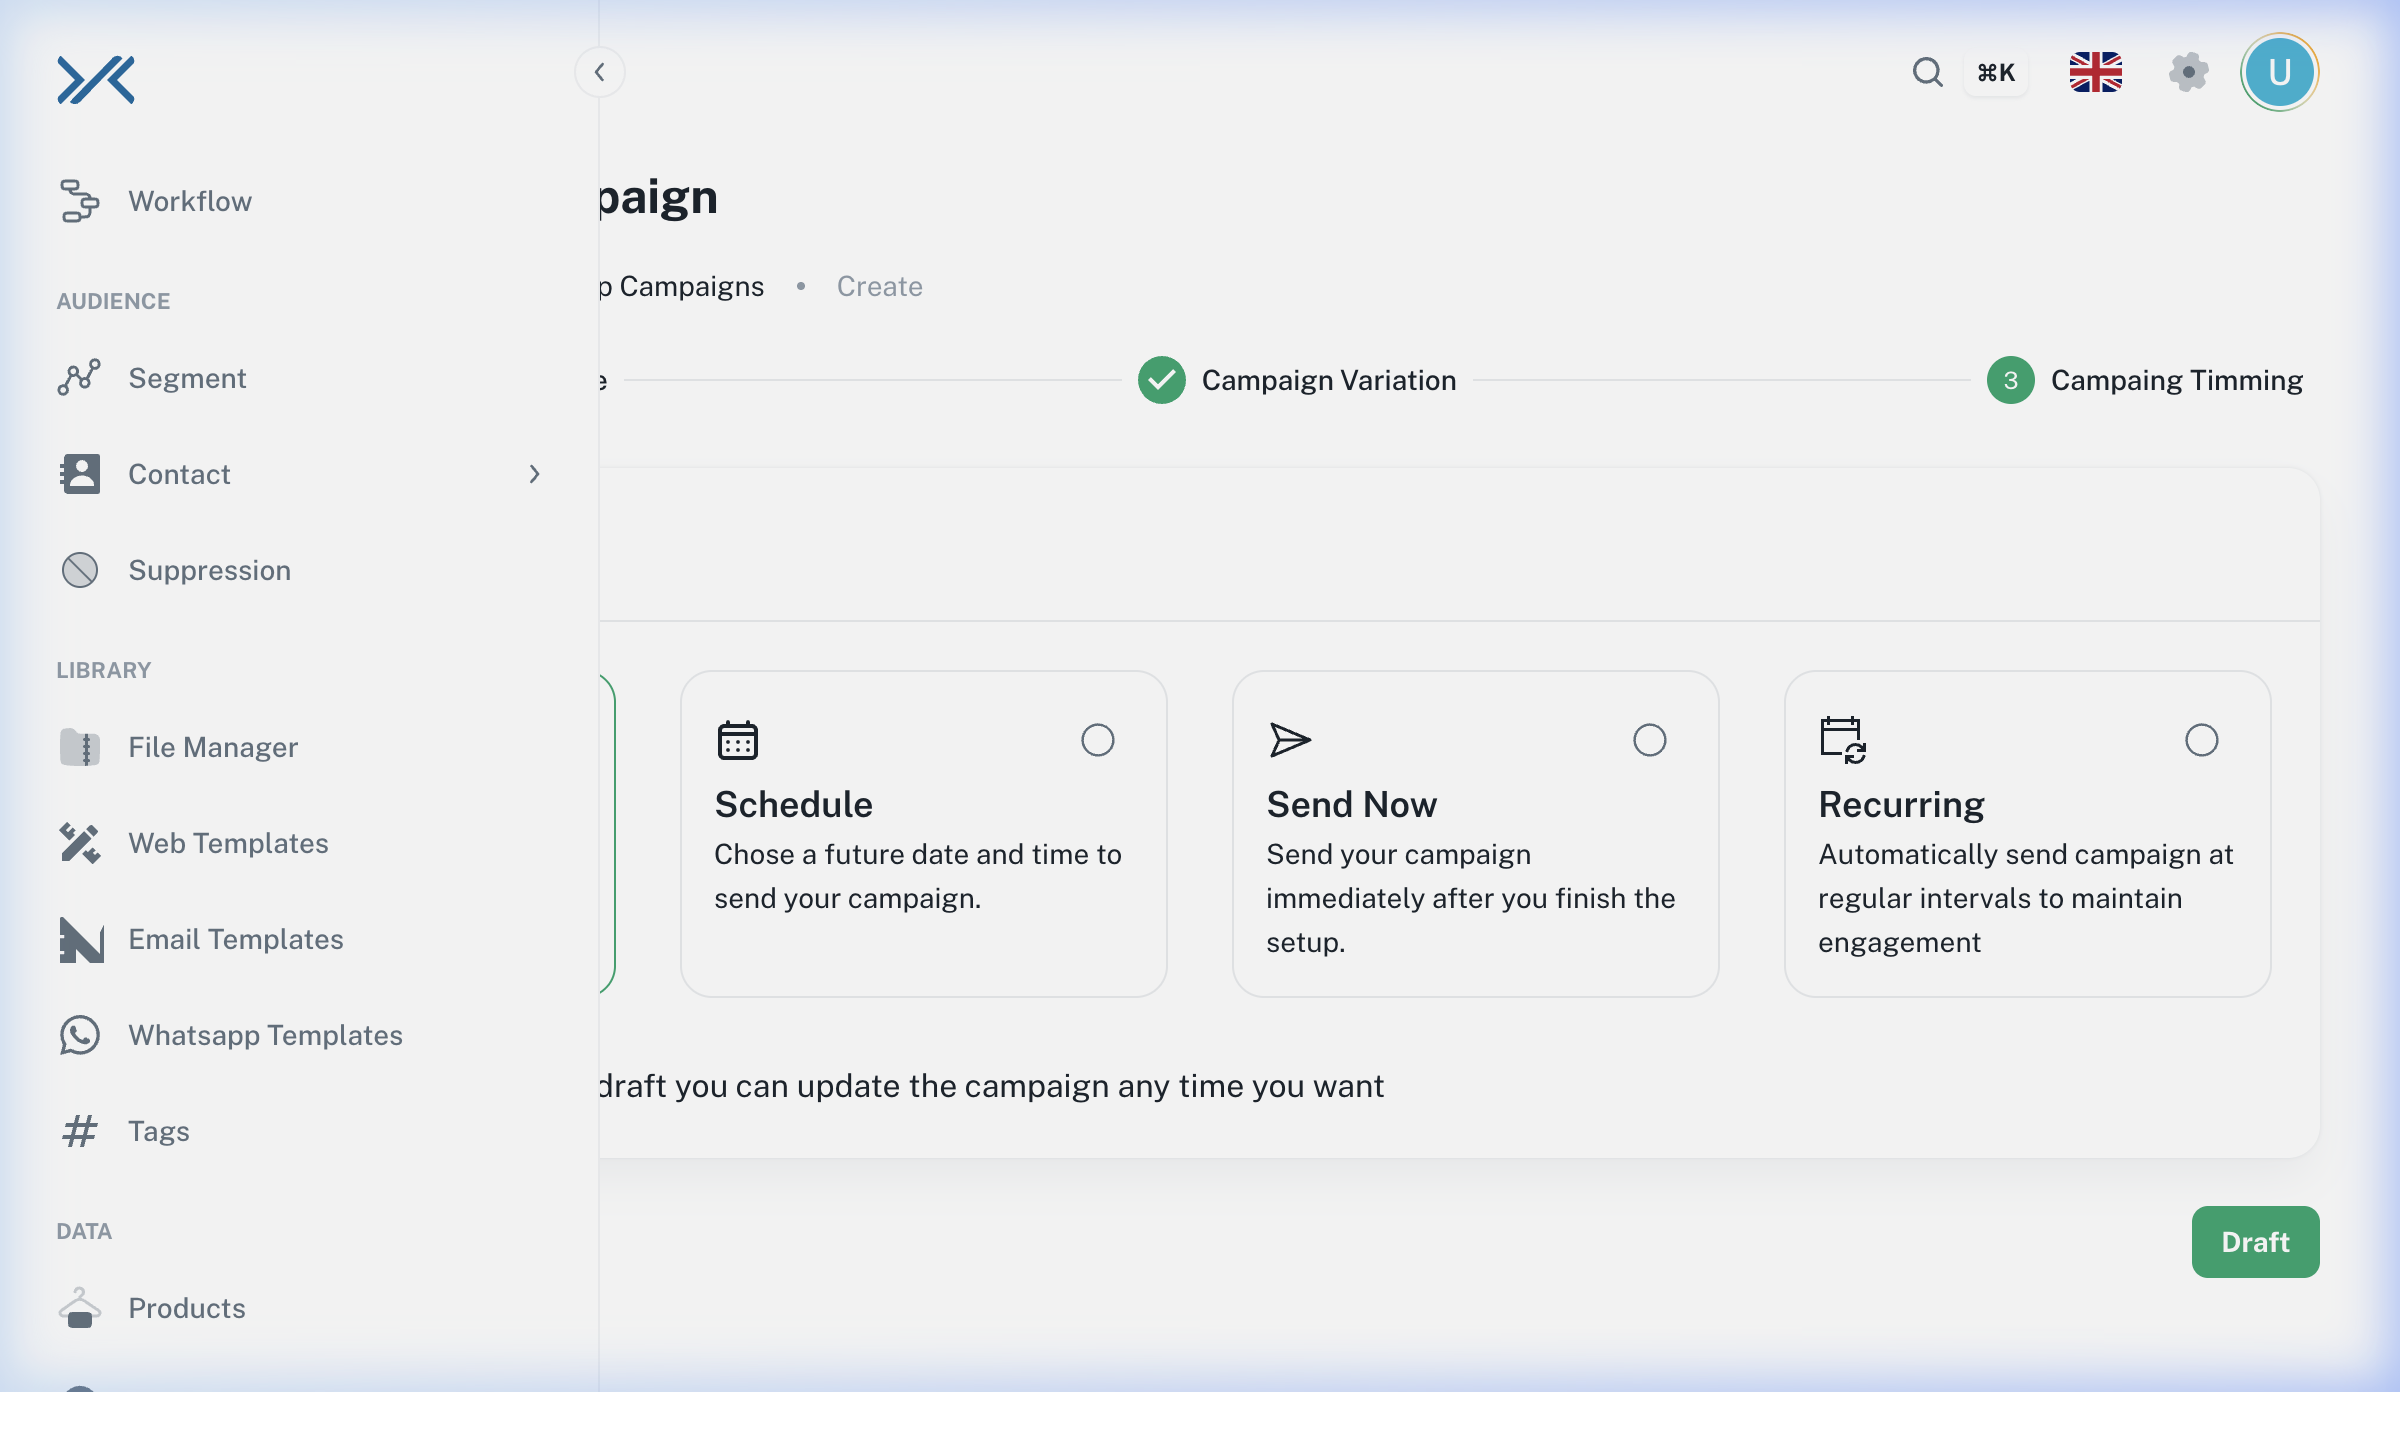Open File Manager menu item
Screen dimensions: 2400x1450
click(x=213, y=747)
